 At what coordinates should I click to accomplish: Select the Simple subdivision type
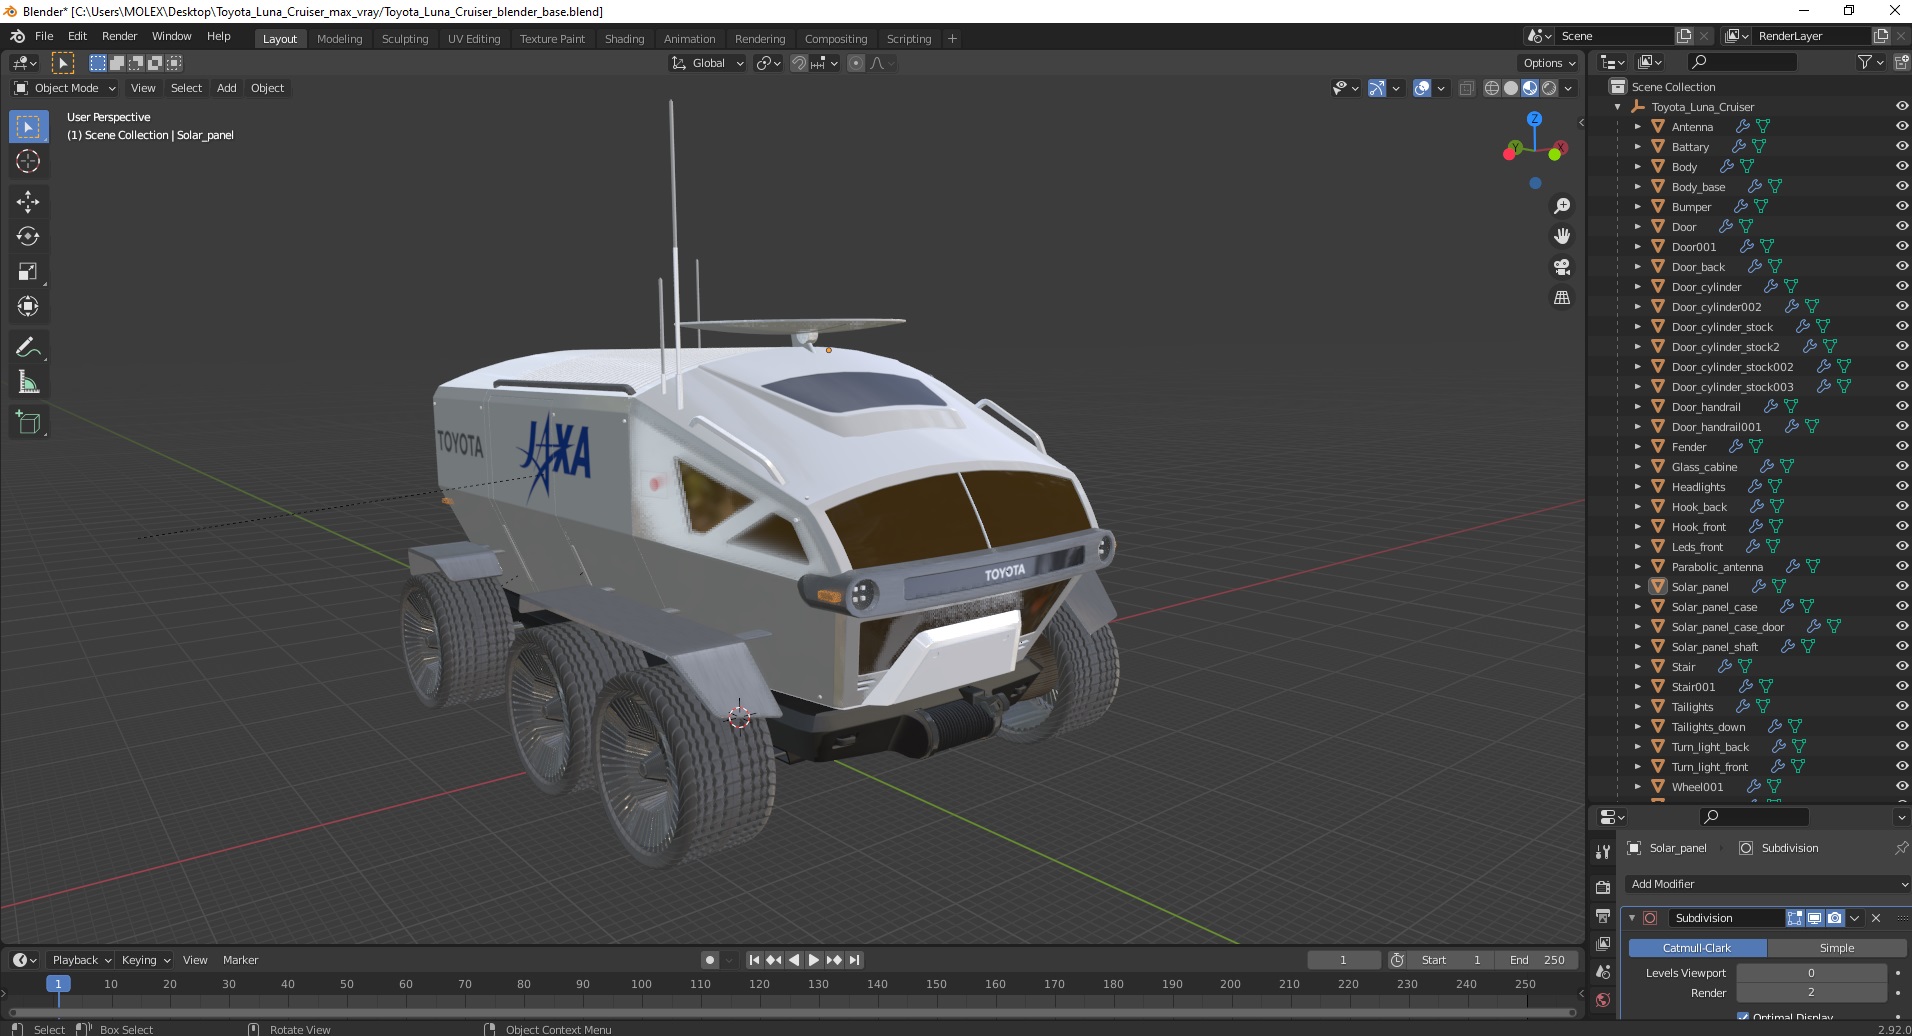coord(1837,948)
